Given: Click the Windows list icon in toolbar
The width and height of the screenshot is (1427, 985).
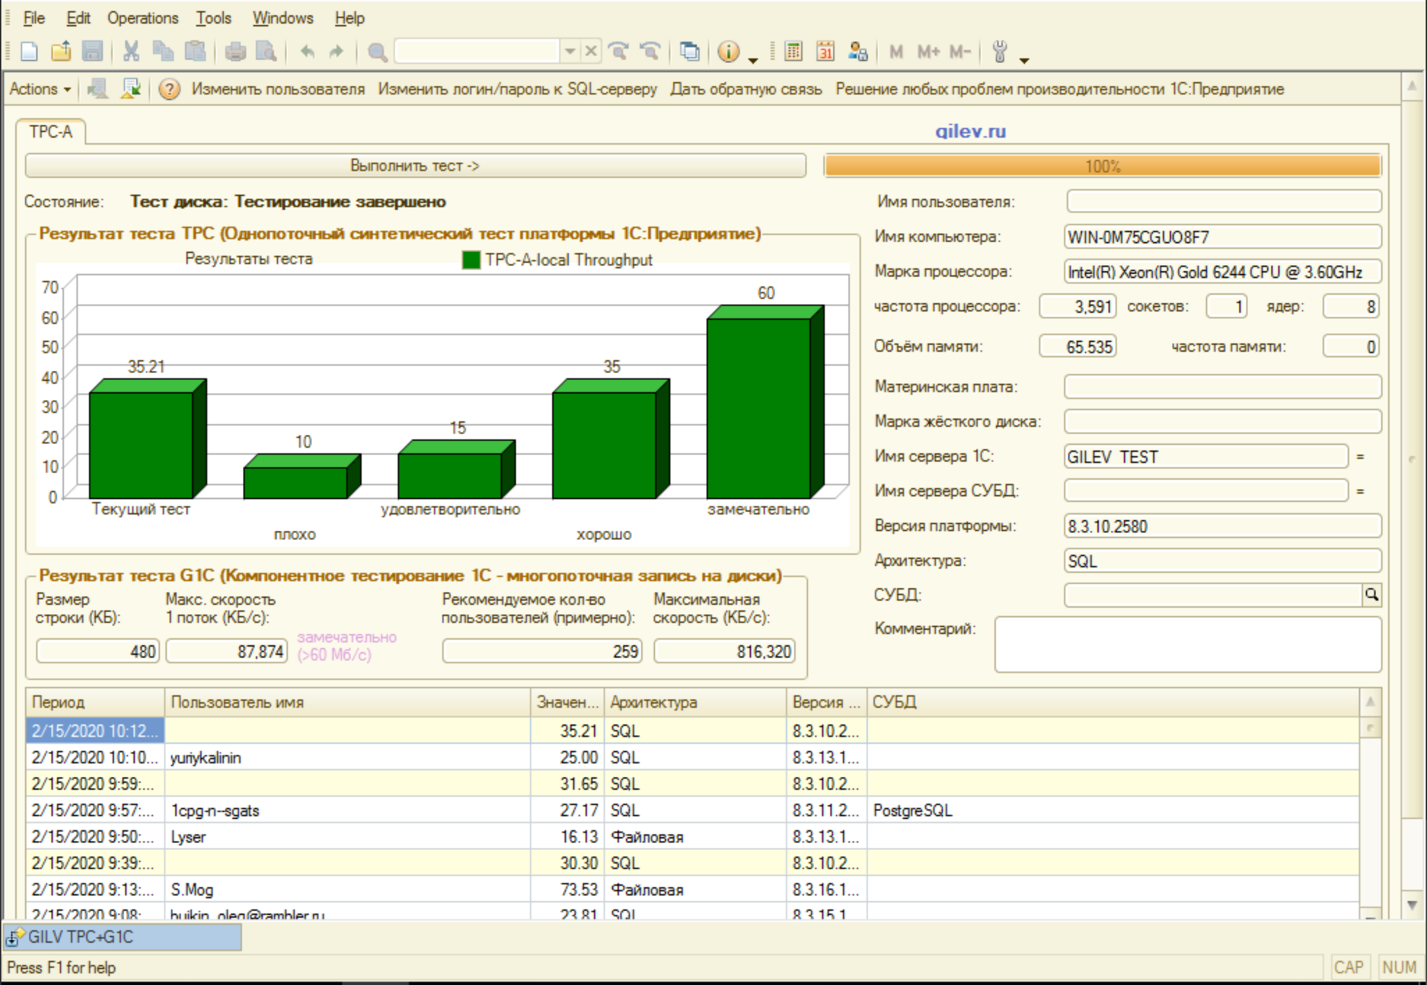Looking at the screenshot, I should [x=690, y=51].
